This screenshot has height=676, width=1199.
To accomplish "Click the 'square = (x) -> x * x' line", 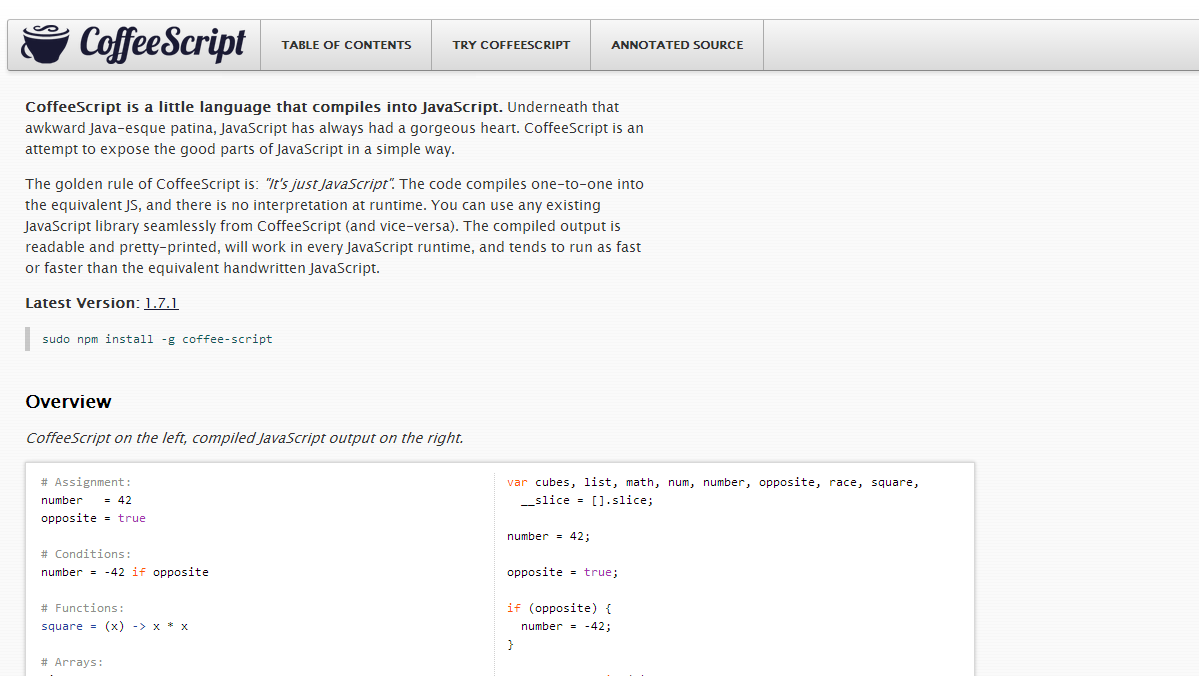I will (x=115, y=626).
